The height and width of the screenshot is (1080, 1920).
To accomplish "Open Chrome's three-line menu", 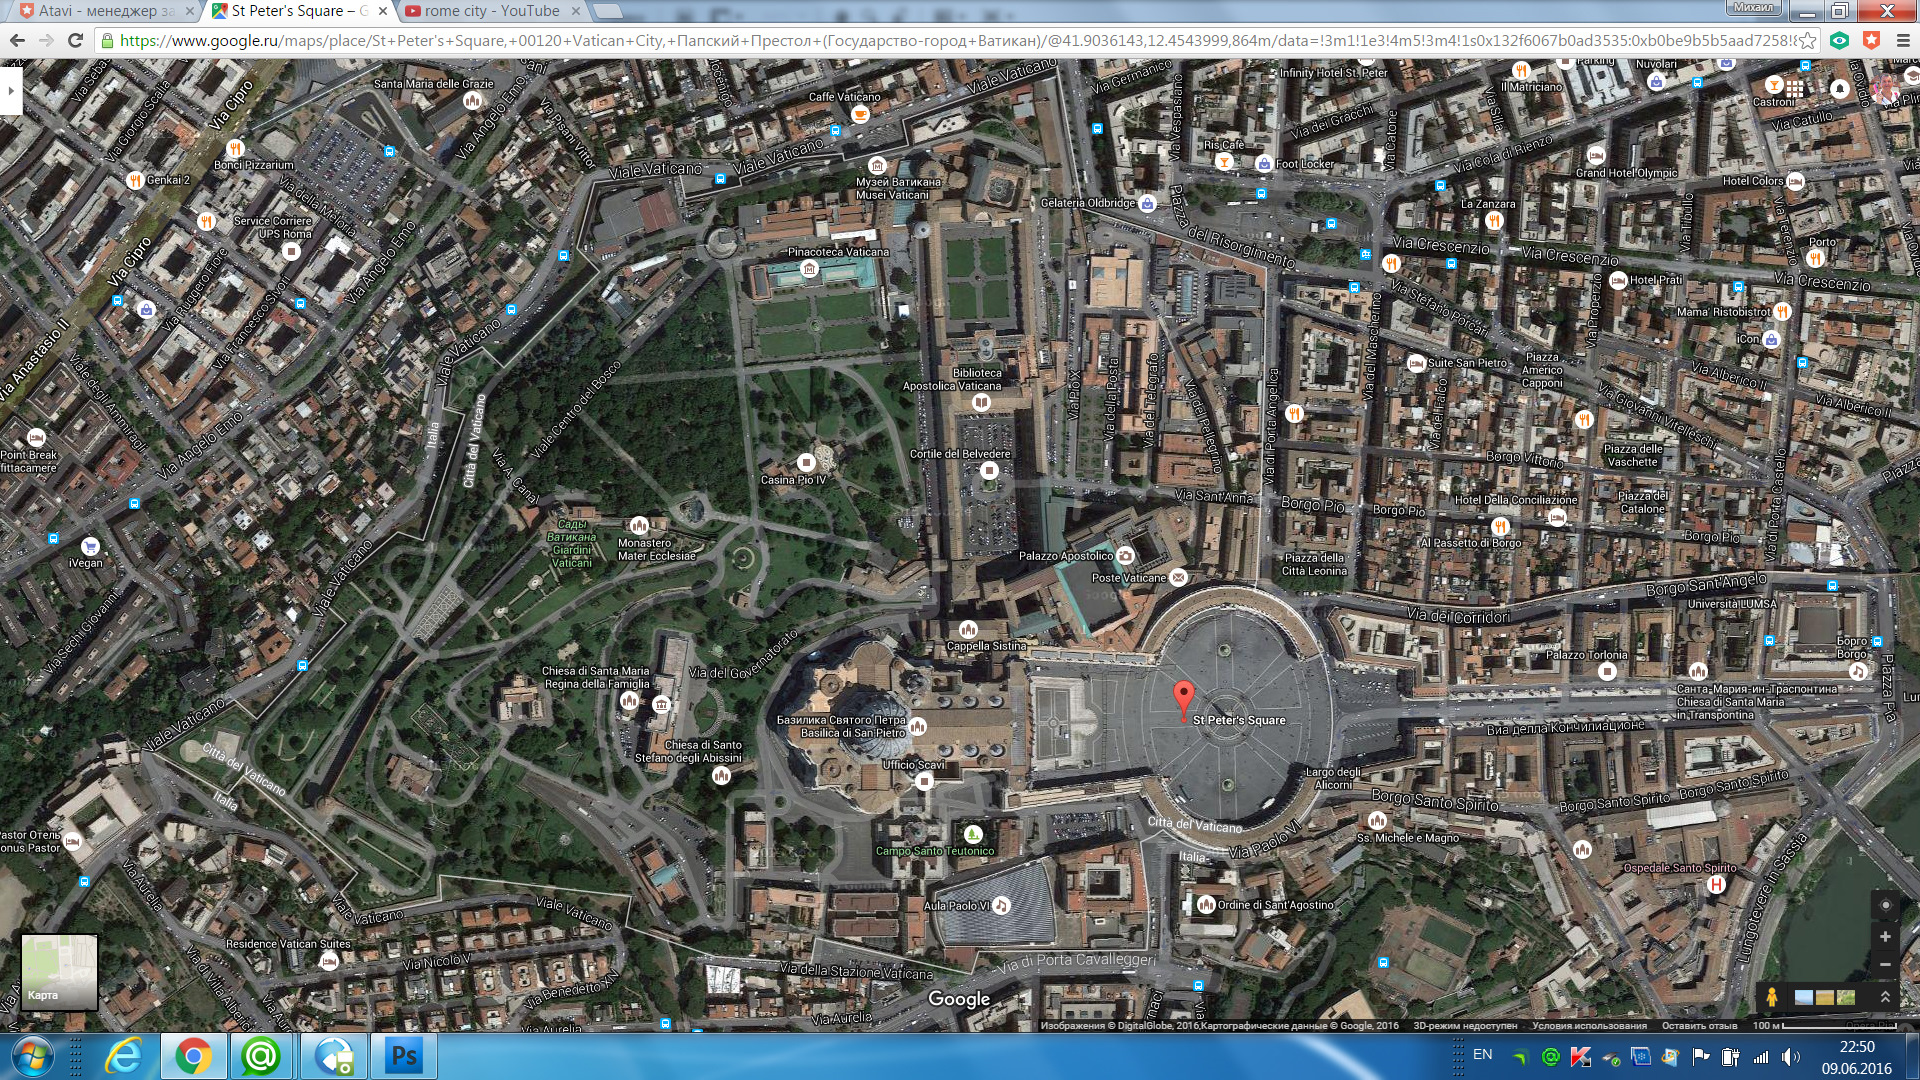I will [x=1902, y=41].
